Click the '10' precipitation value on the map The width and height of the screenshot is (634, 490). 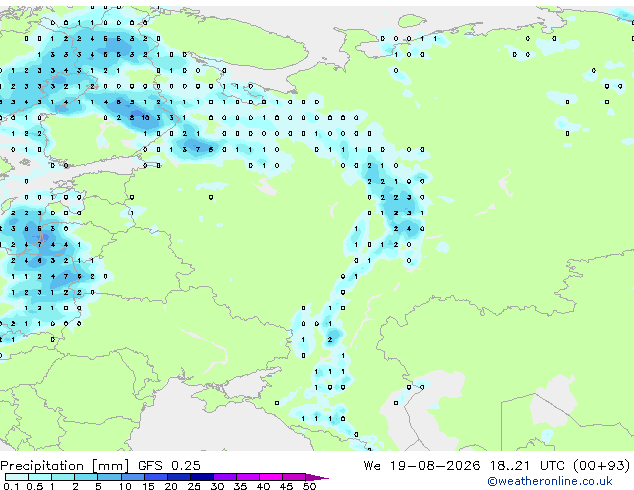click(145, 118)
